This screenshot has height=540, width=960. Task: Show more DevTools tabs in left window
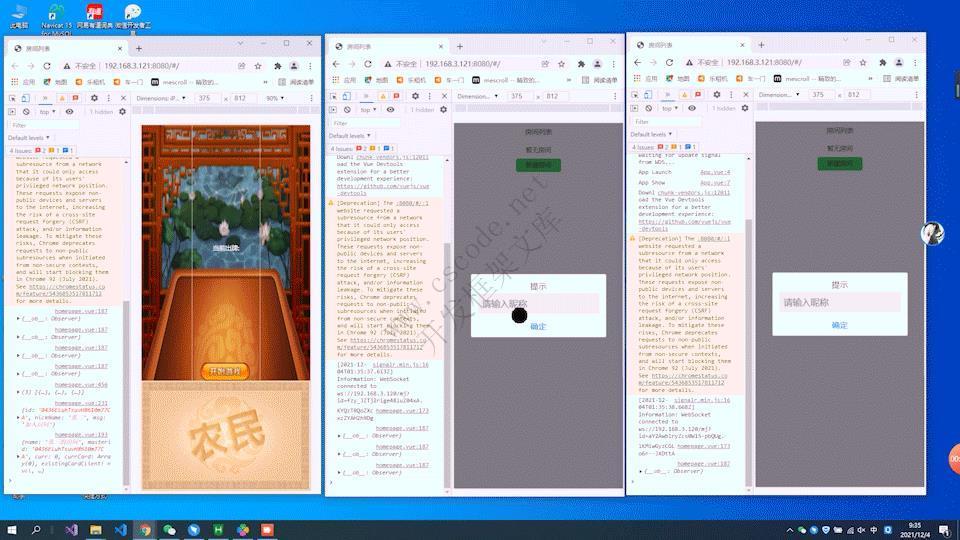click(x=45, y=98)
